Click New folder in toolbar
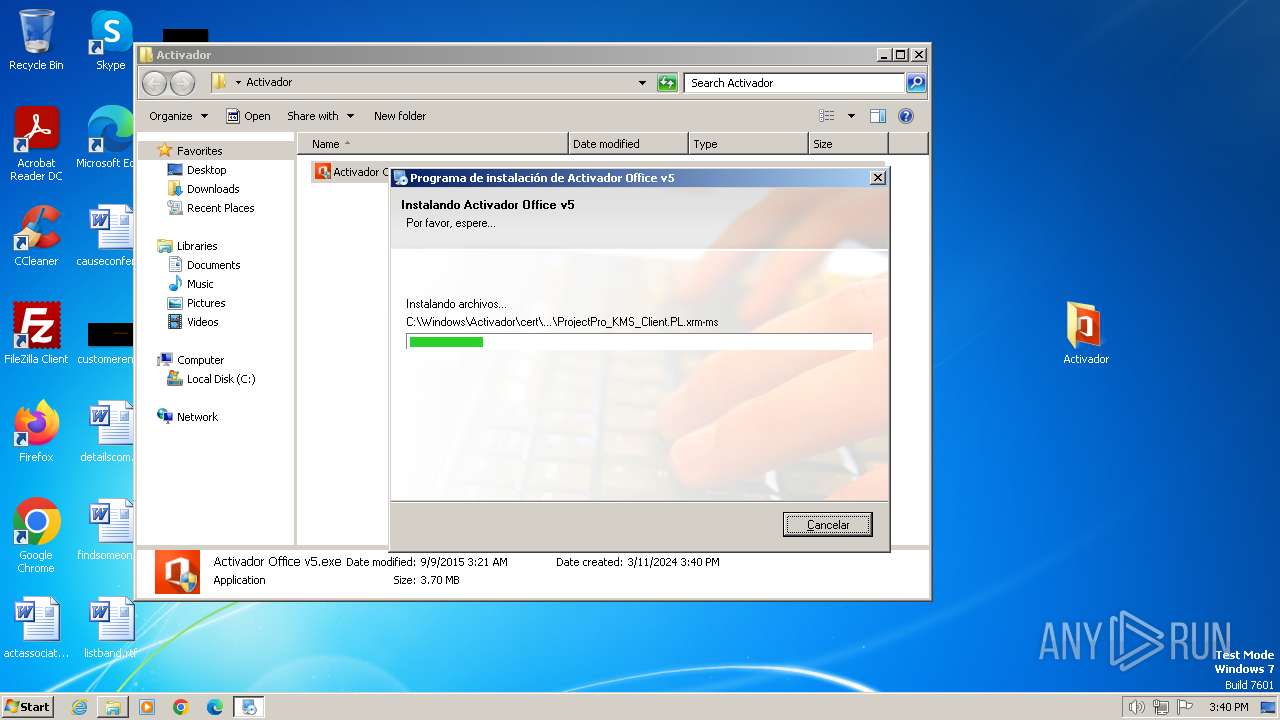The height and width of the screenshot is (720, 1280). (400, 116)
